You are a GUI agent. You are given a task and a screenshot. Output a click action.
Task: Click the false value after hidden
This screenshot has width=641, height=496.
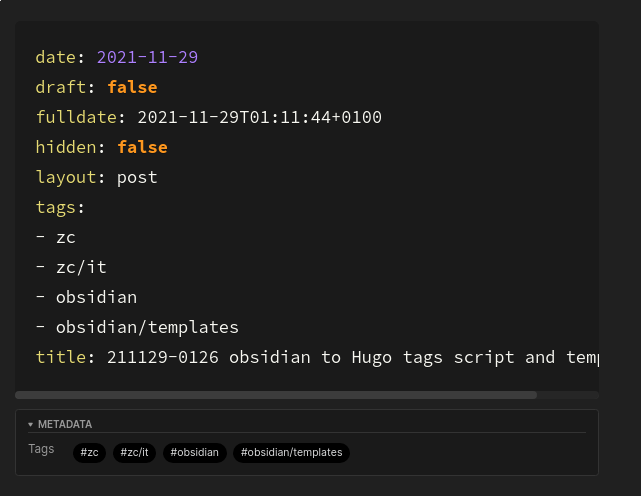(142, 147)
